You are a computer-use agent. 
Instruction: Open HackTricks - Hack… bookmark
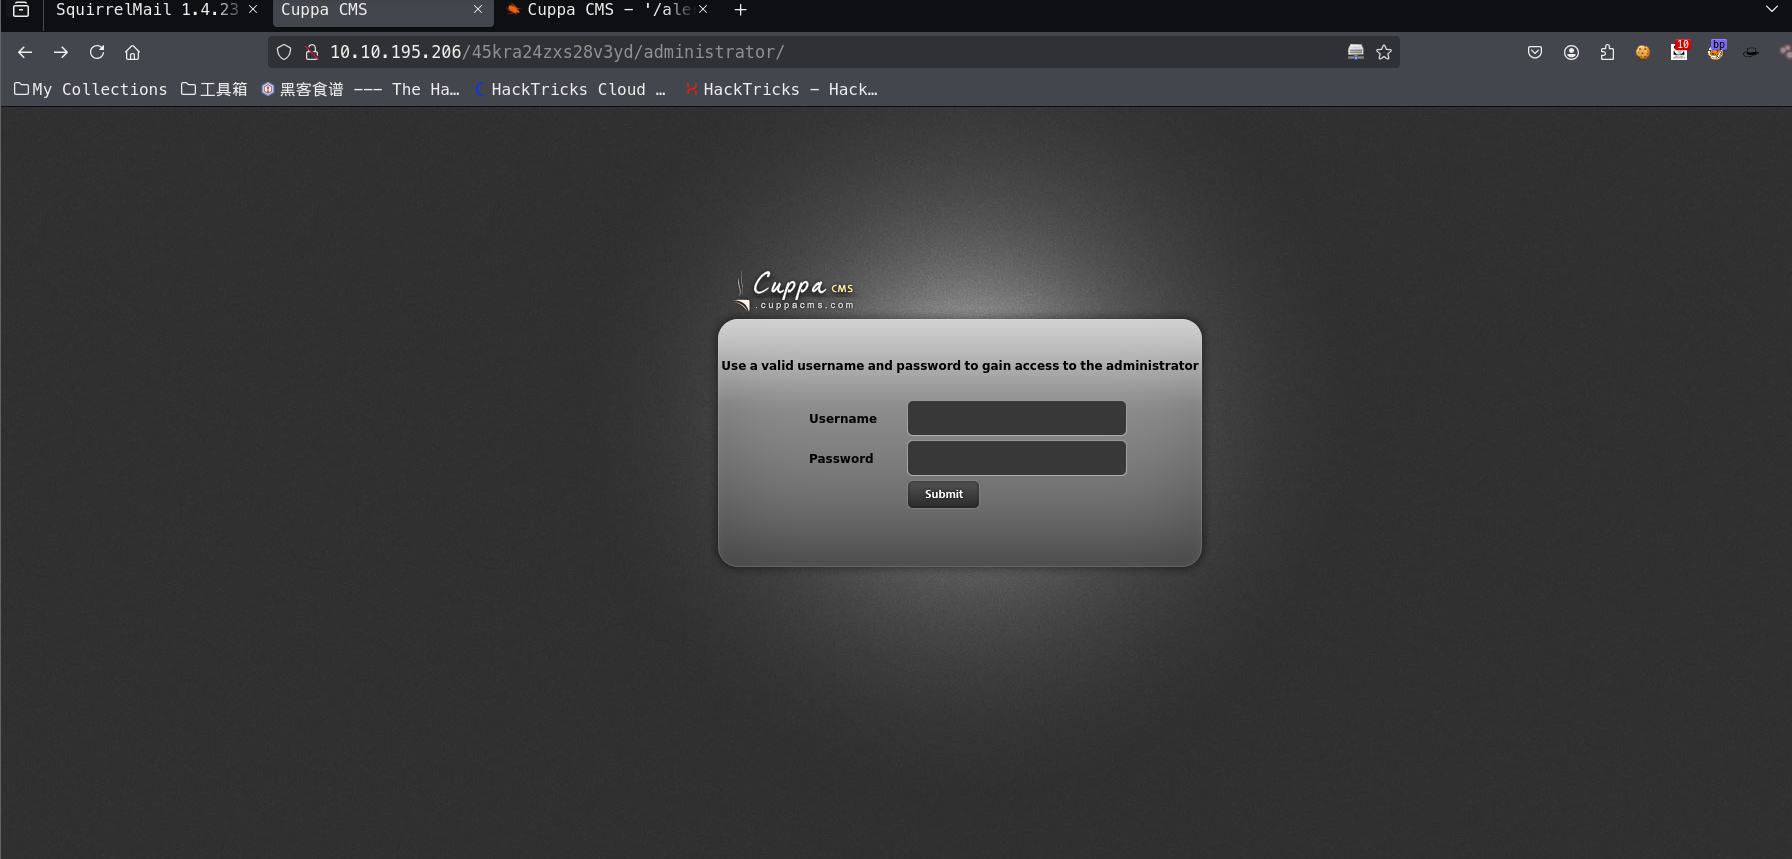(781, 89)
